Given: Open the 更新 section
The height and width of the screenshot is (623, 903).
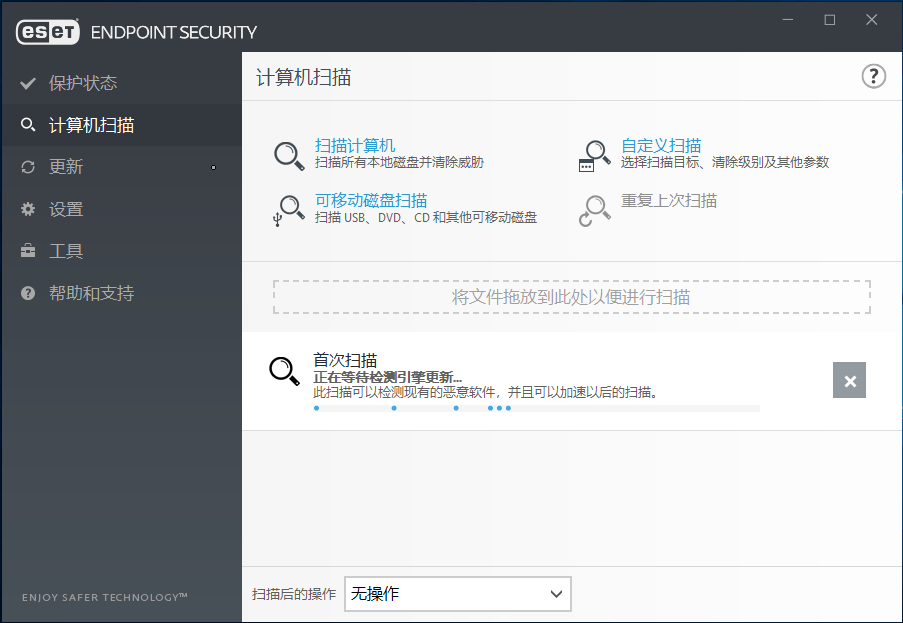Looking at the screenshot, I should click(x=60, y=166).
